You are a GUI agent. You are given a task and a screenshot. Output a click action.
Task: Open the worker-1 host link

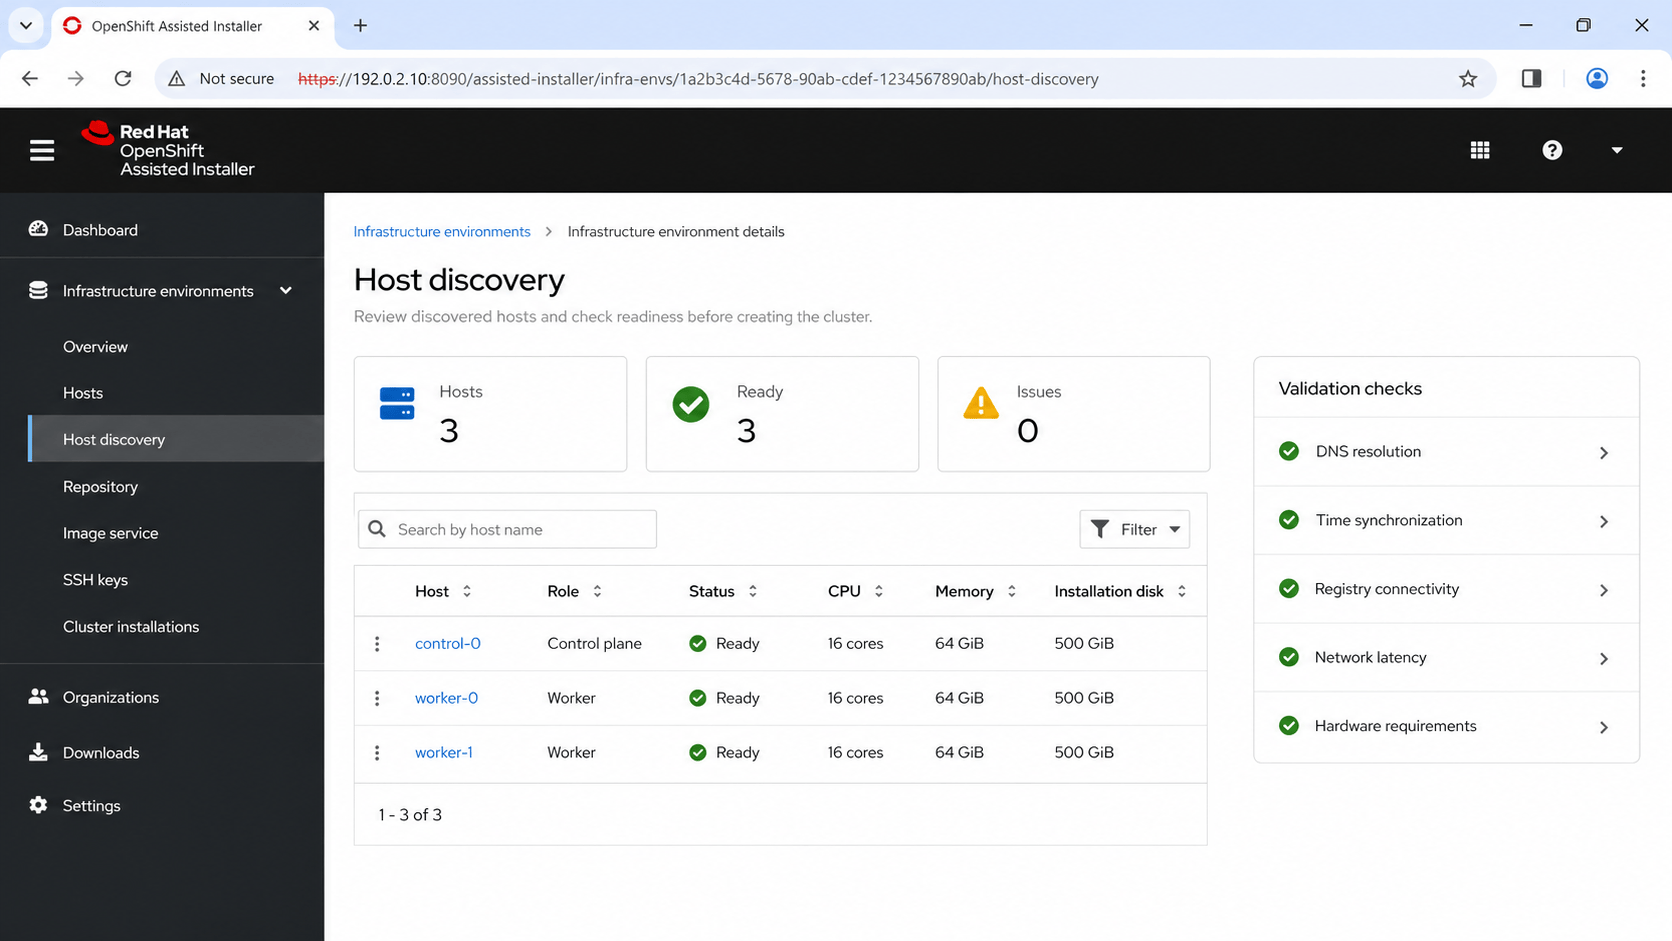444,752
